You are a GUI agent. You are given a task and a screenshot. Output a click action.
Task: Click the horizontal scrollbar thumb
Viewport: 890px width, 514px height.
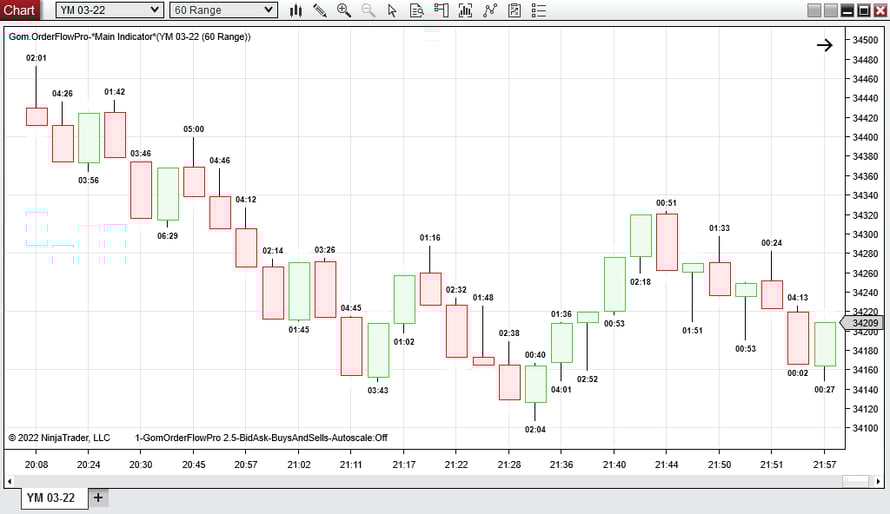(855, 482)
